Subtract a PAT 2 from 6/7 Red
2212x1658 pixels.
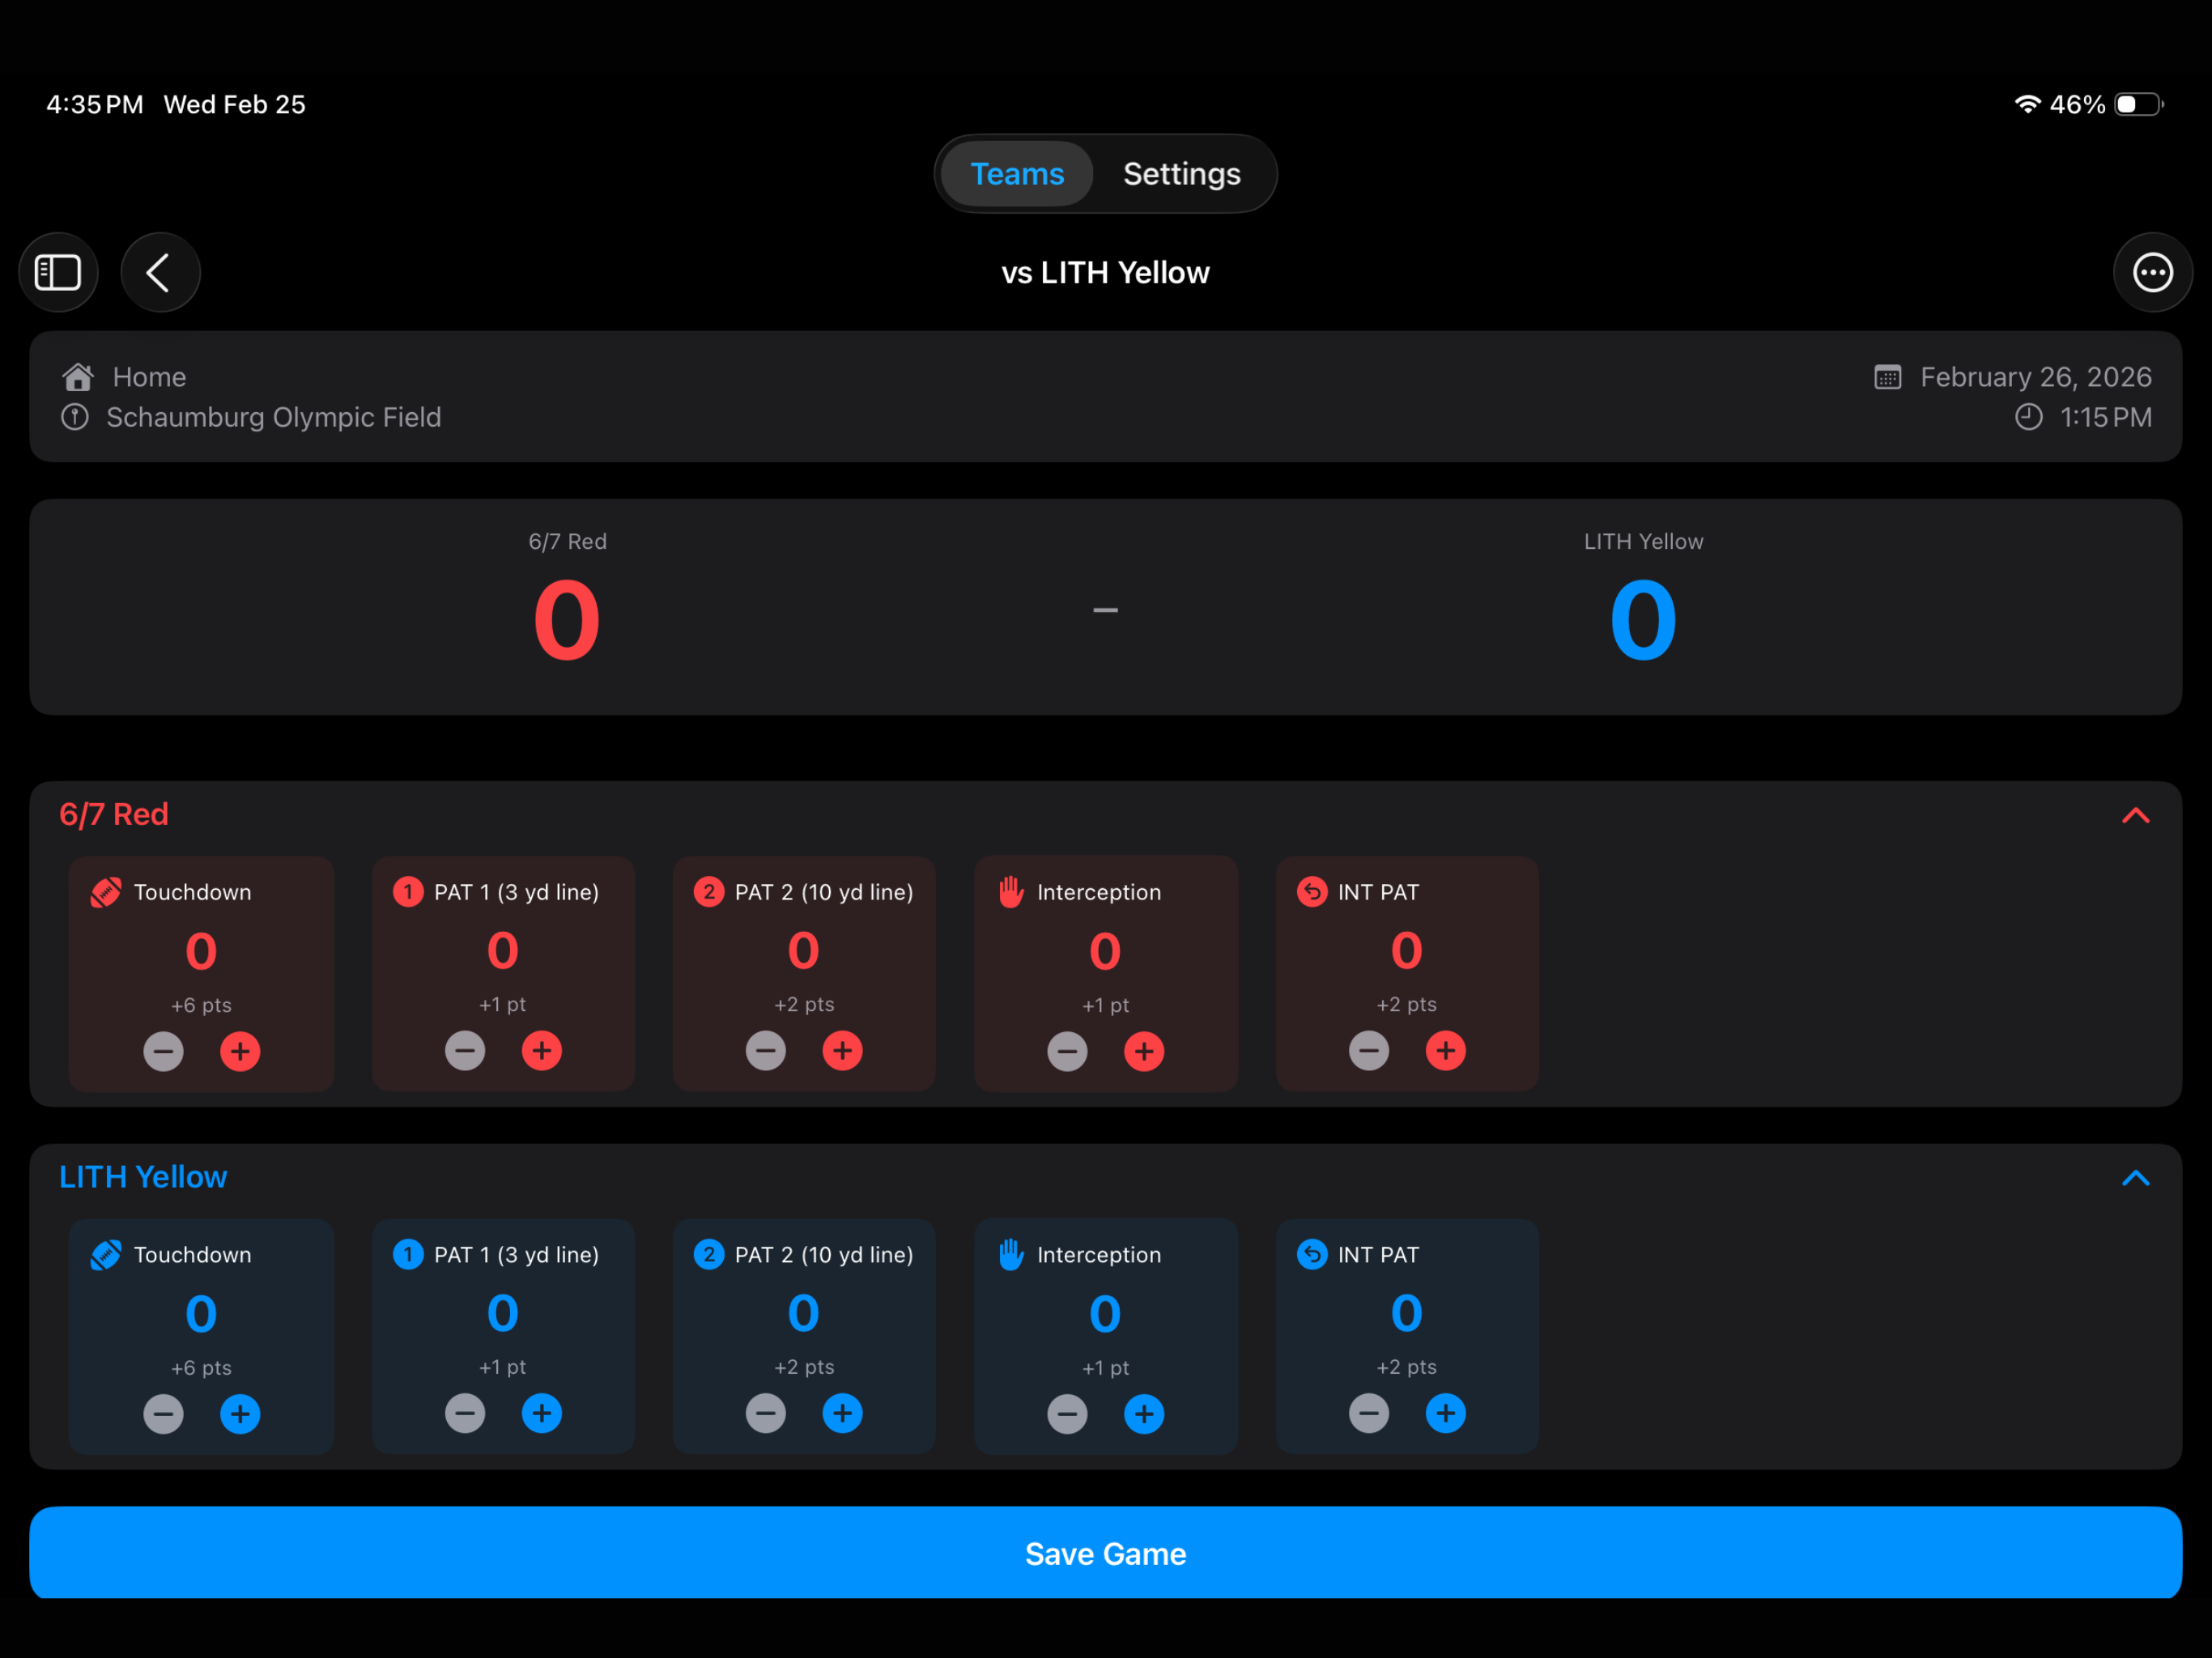click(x=766, y=1050)
